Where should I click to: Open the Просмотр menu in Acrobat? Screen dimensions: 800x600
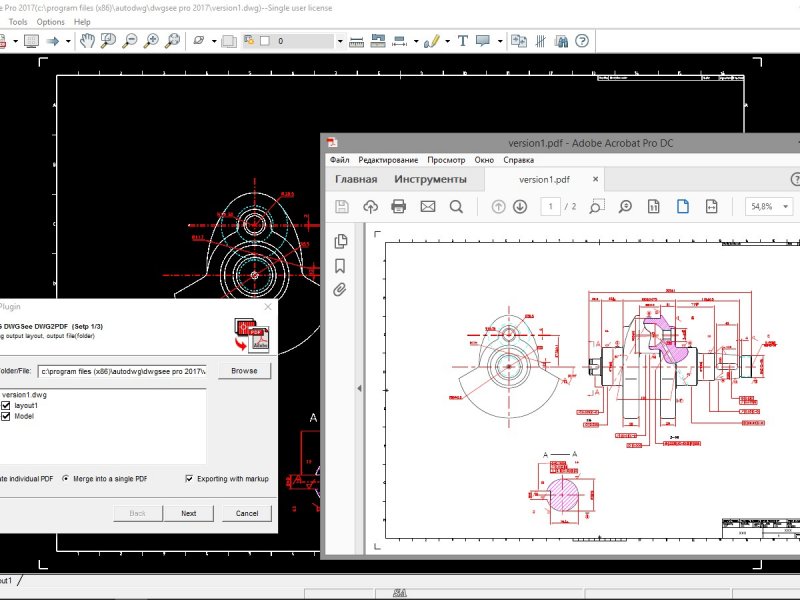pyautogui.click(x=446, y=160)
